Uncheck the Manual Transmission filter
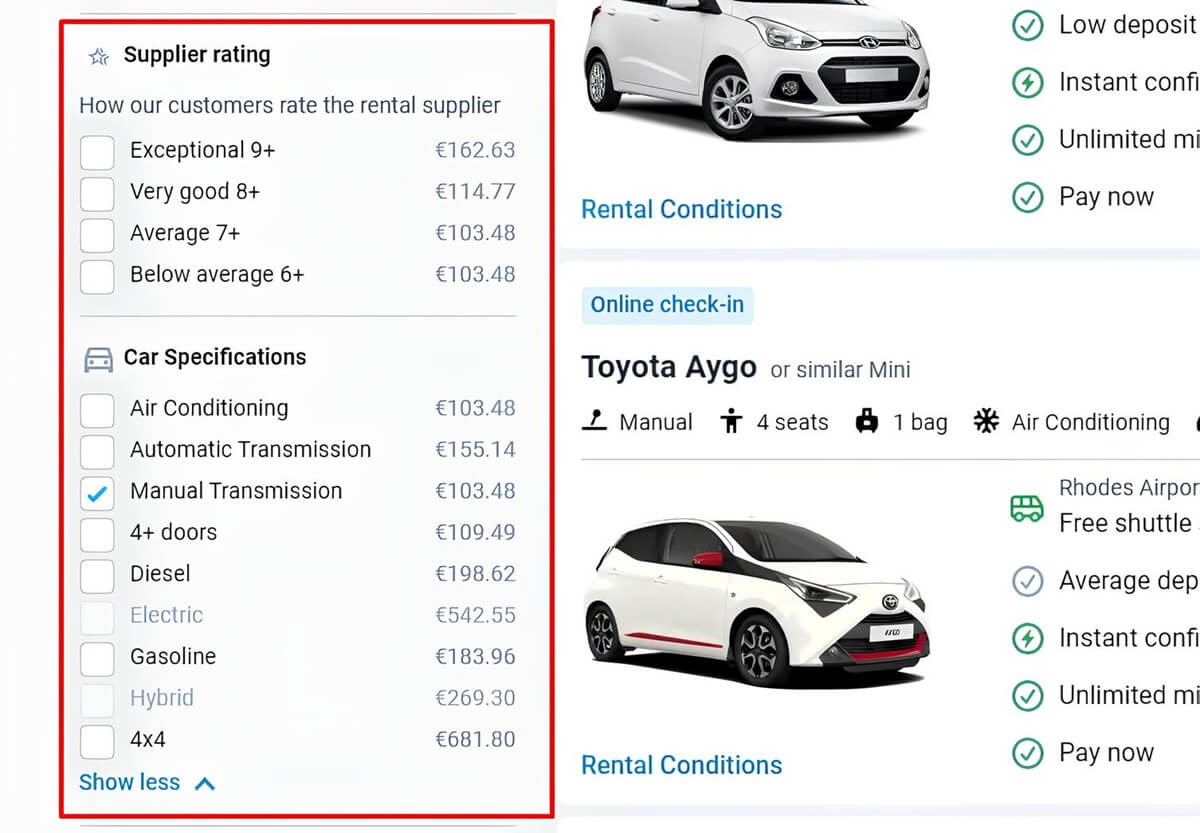1200x833 pixels. pos(97,492)
